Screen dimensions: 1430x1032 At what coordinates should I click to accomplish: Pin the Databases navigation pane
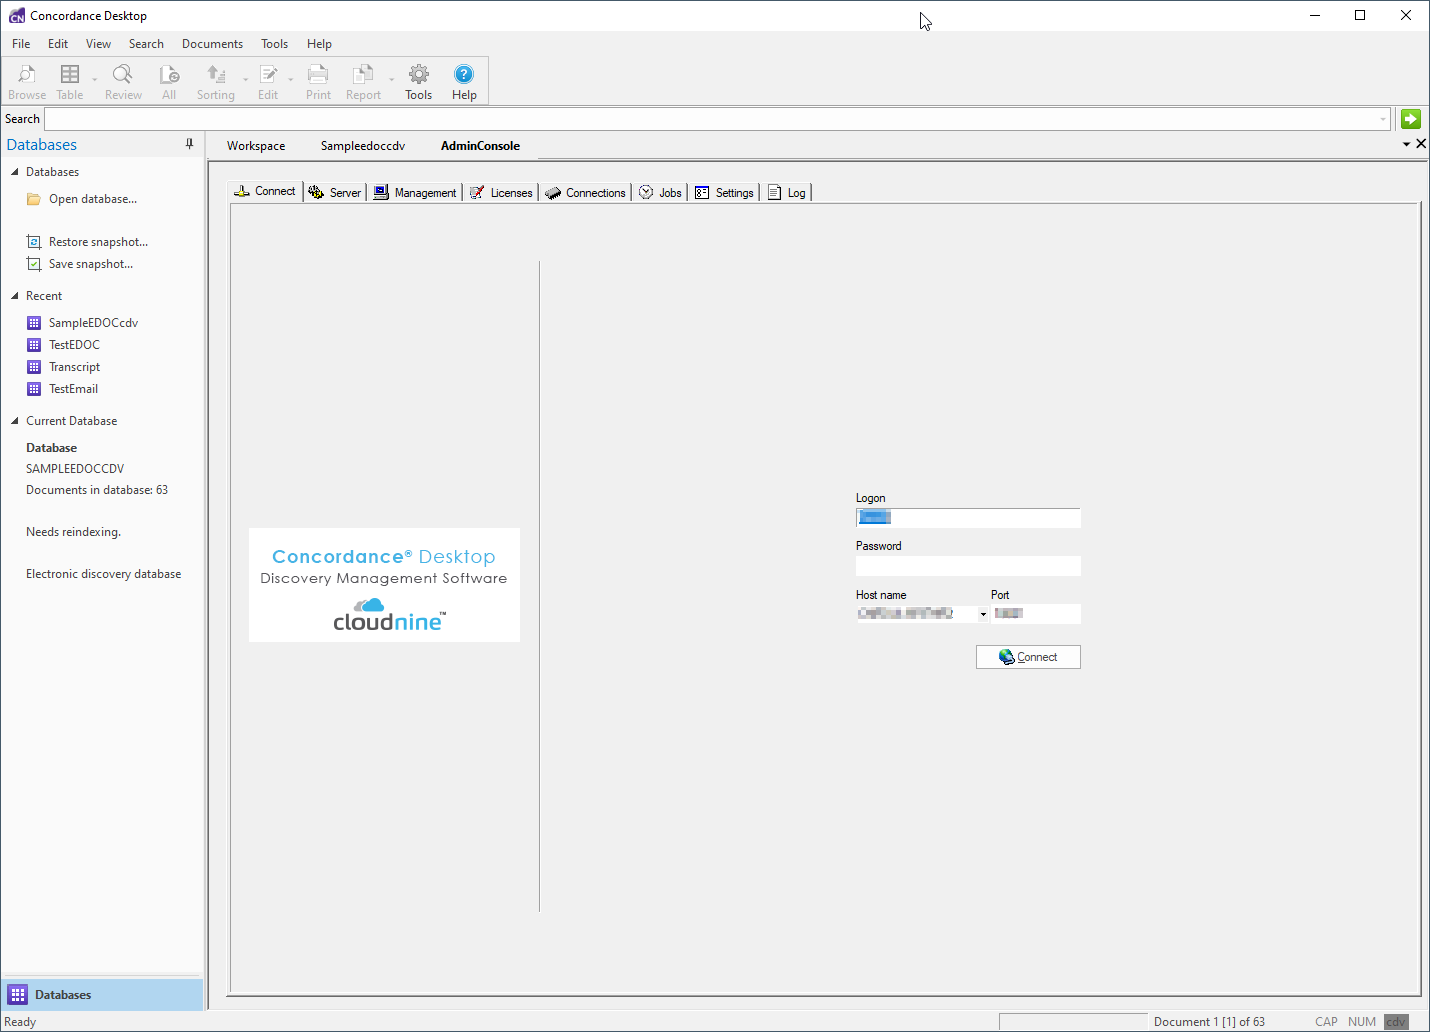pos(189,144)
